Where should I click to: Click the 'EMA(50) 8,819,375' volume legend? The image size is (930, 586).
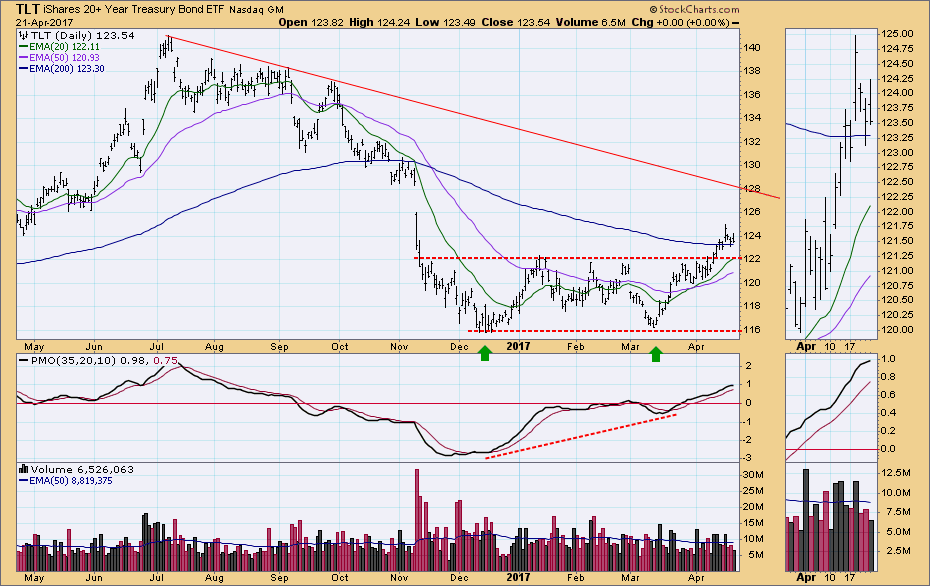click(66, 480)
